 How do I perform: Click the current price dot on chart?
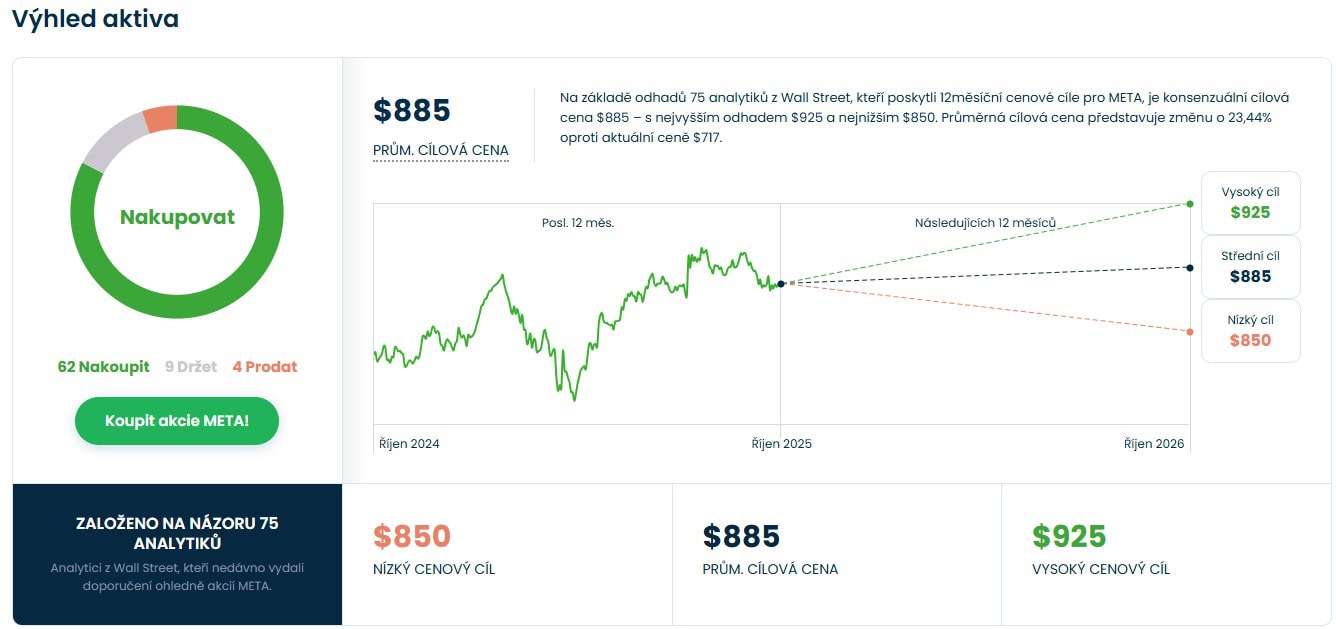[781, 284]
